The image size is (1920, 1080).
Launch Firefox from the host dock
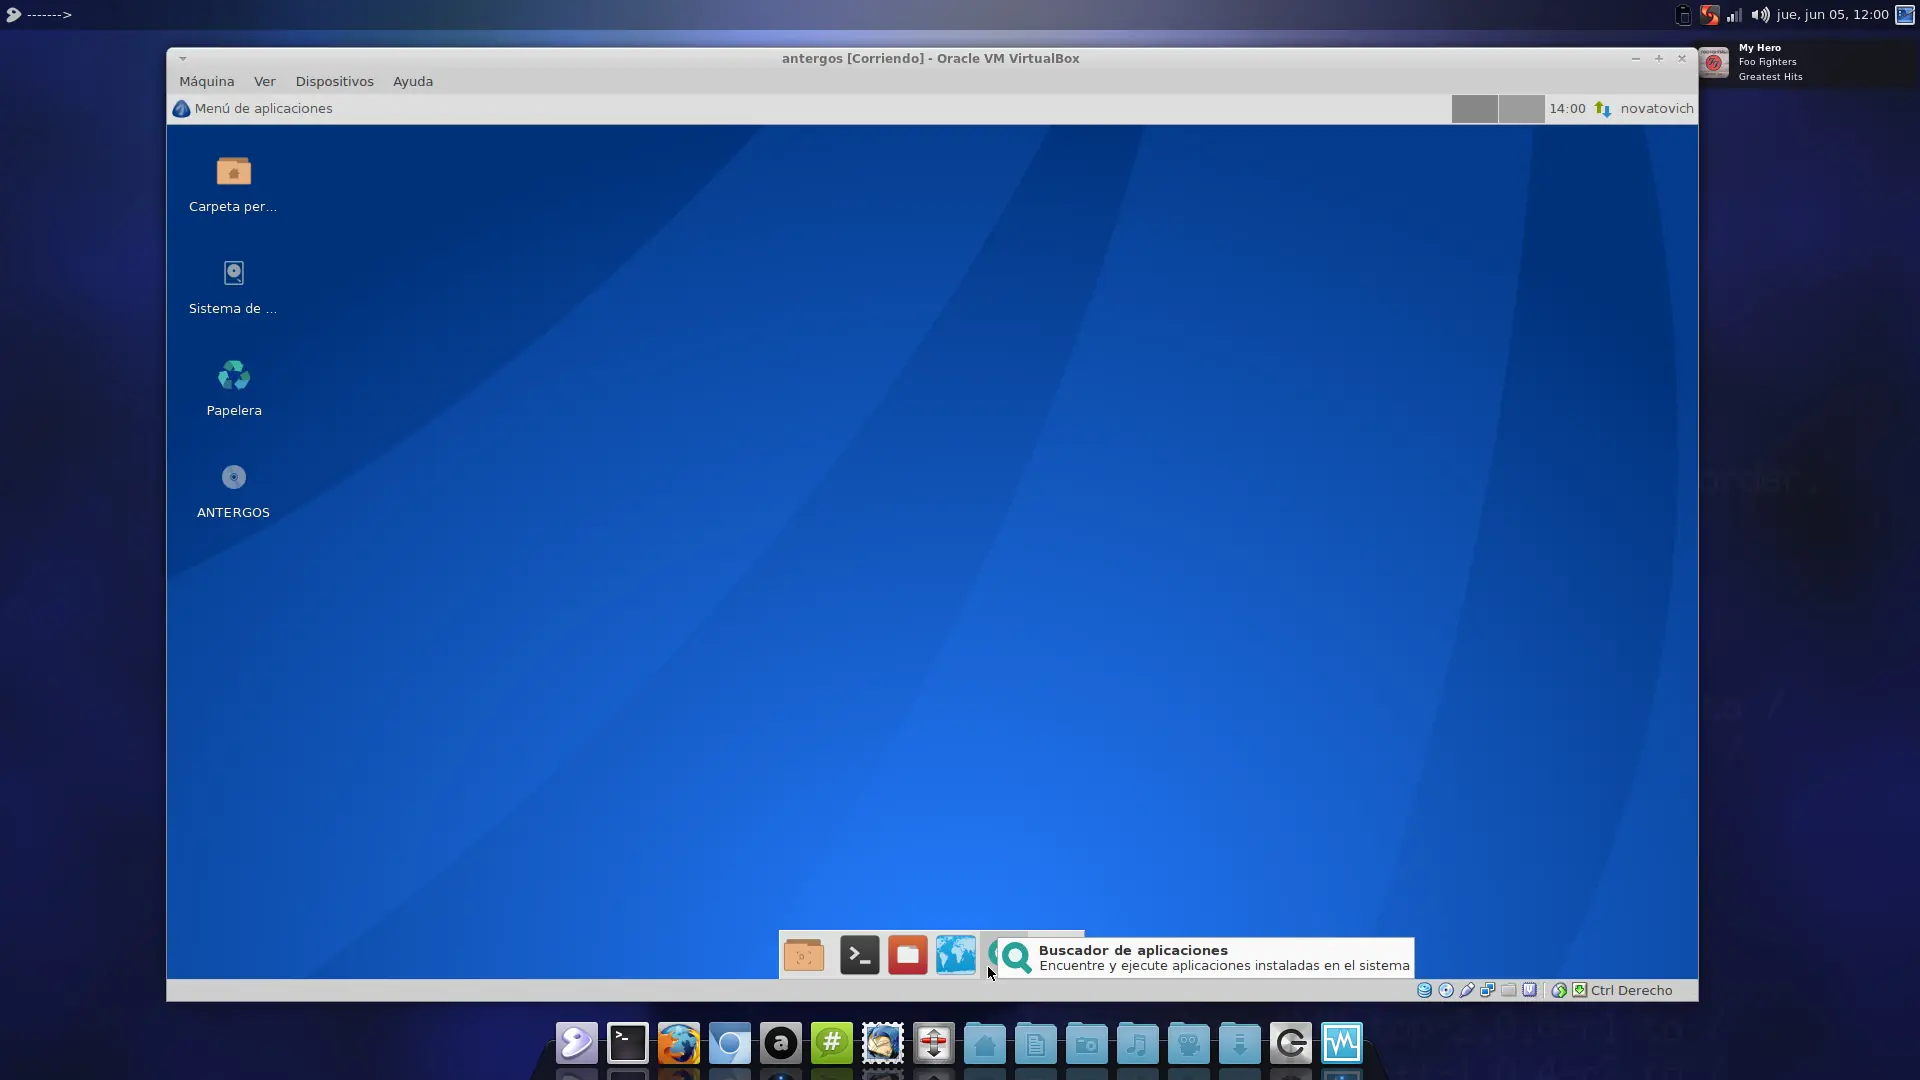(x=679, y=1044)
